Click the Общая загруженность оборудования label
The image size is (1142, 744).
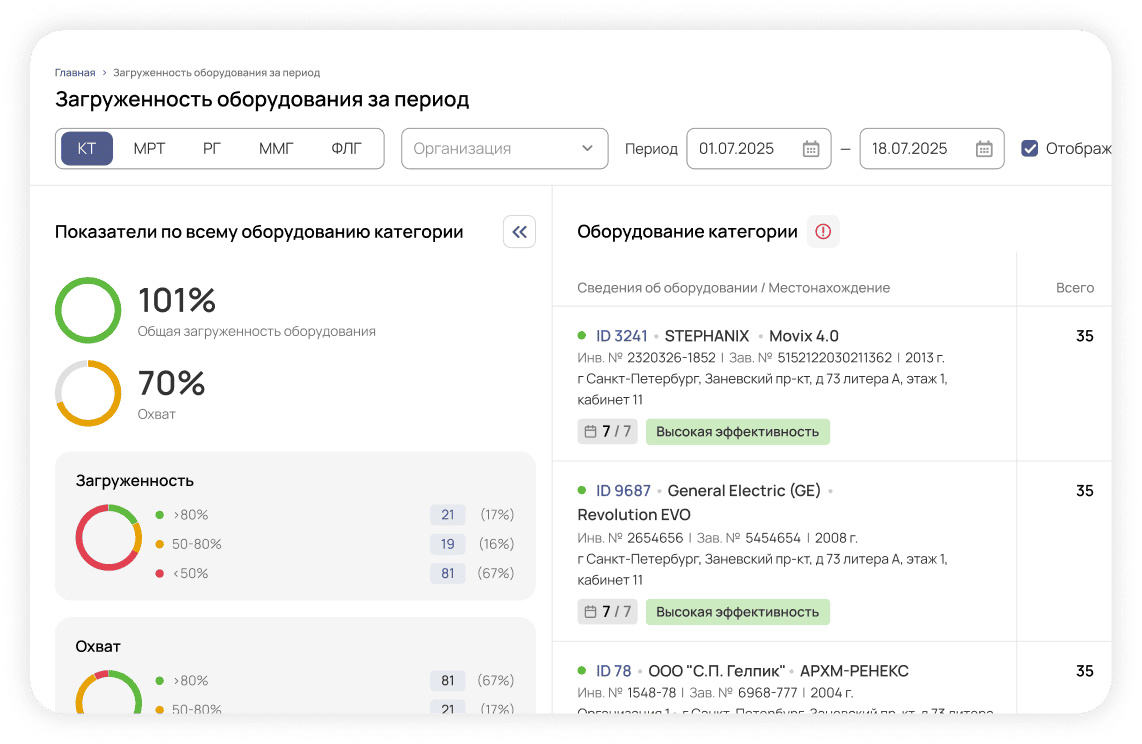click(x=256, y=331)
